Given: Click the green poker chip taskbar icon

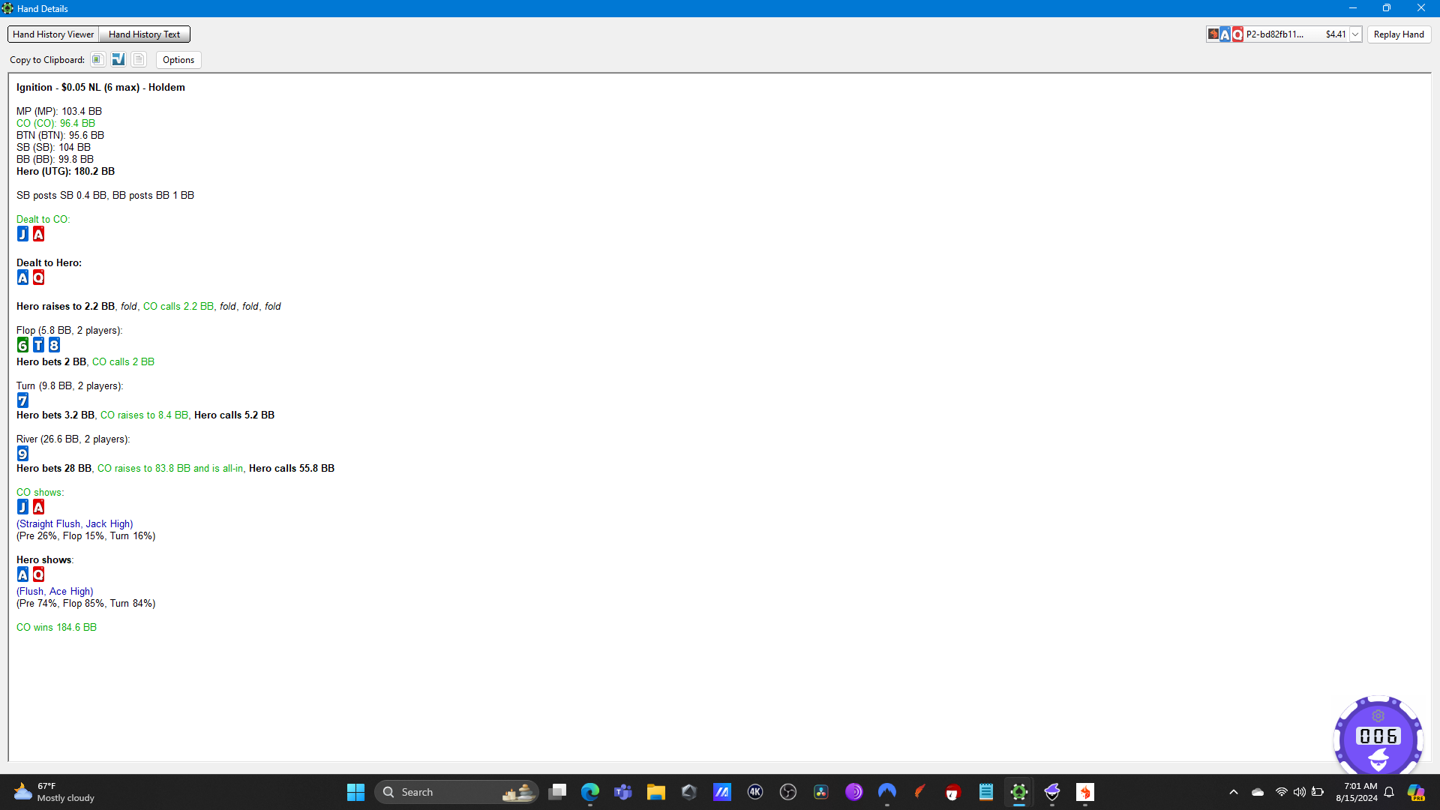Looking at the screenshot, I should 1018,792.
